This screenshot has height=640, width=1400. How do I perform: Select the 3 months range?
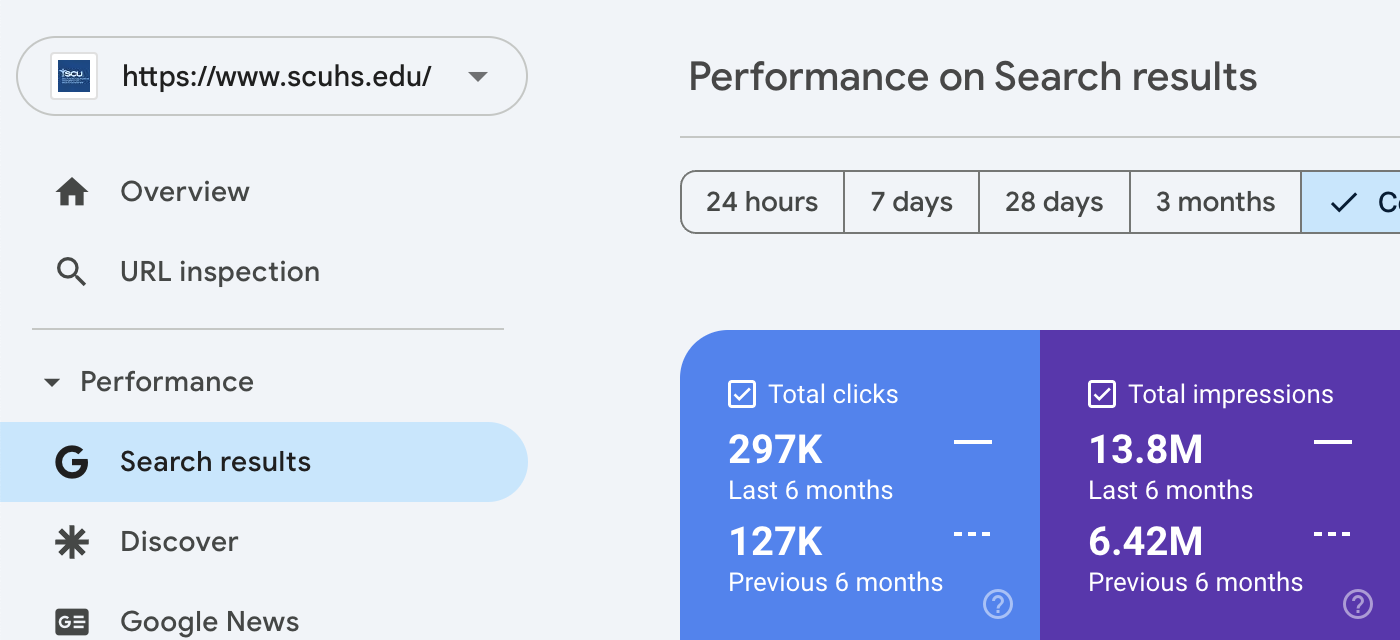(x=1216, y=202)
